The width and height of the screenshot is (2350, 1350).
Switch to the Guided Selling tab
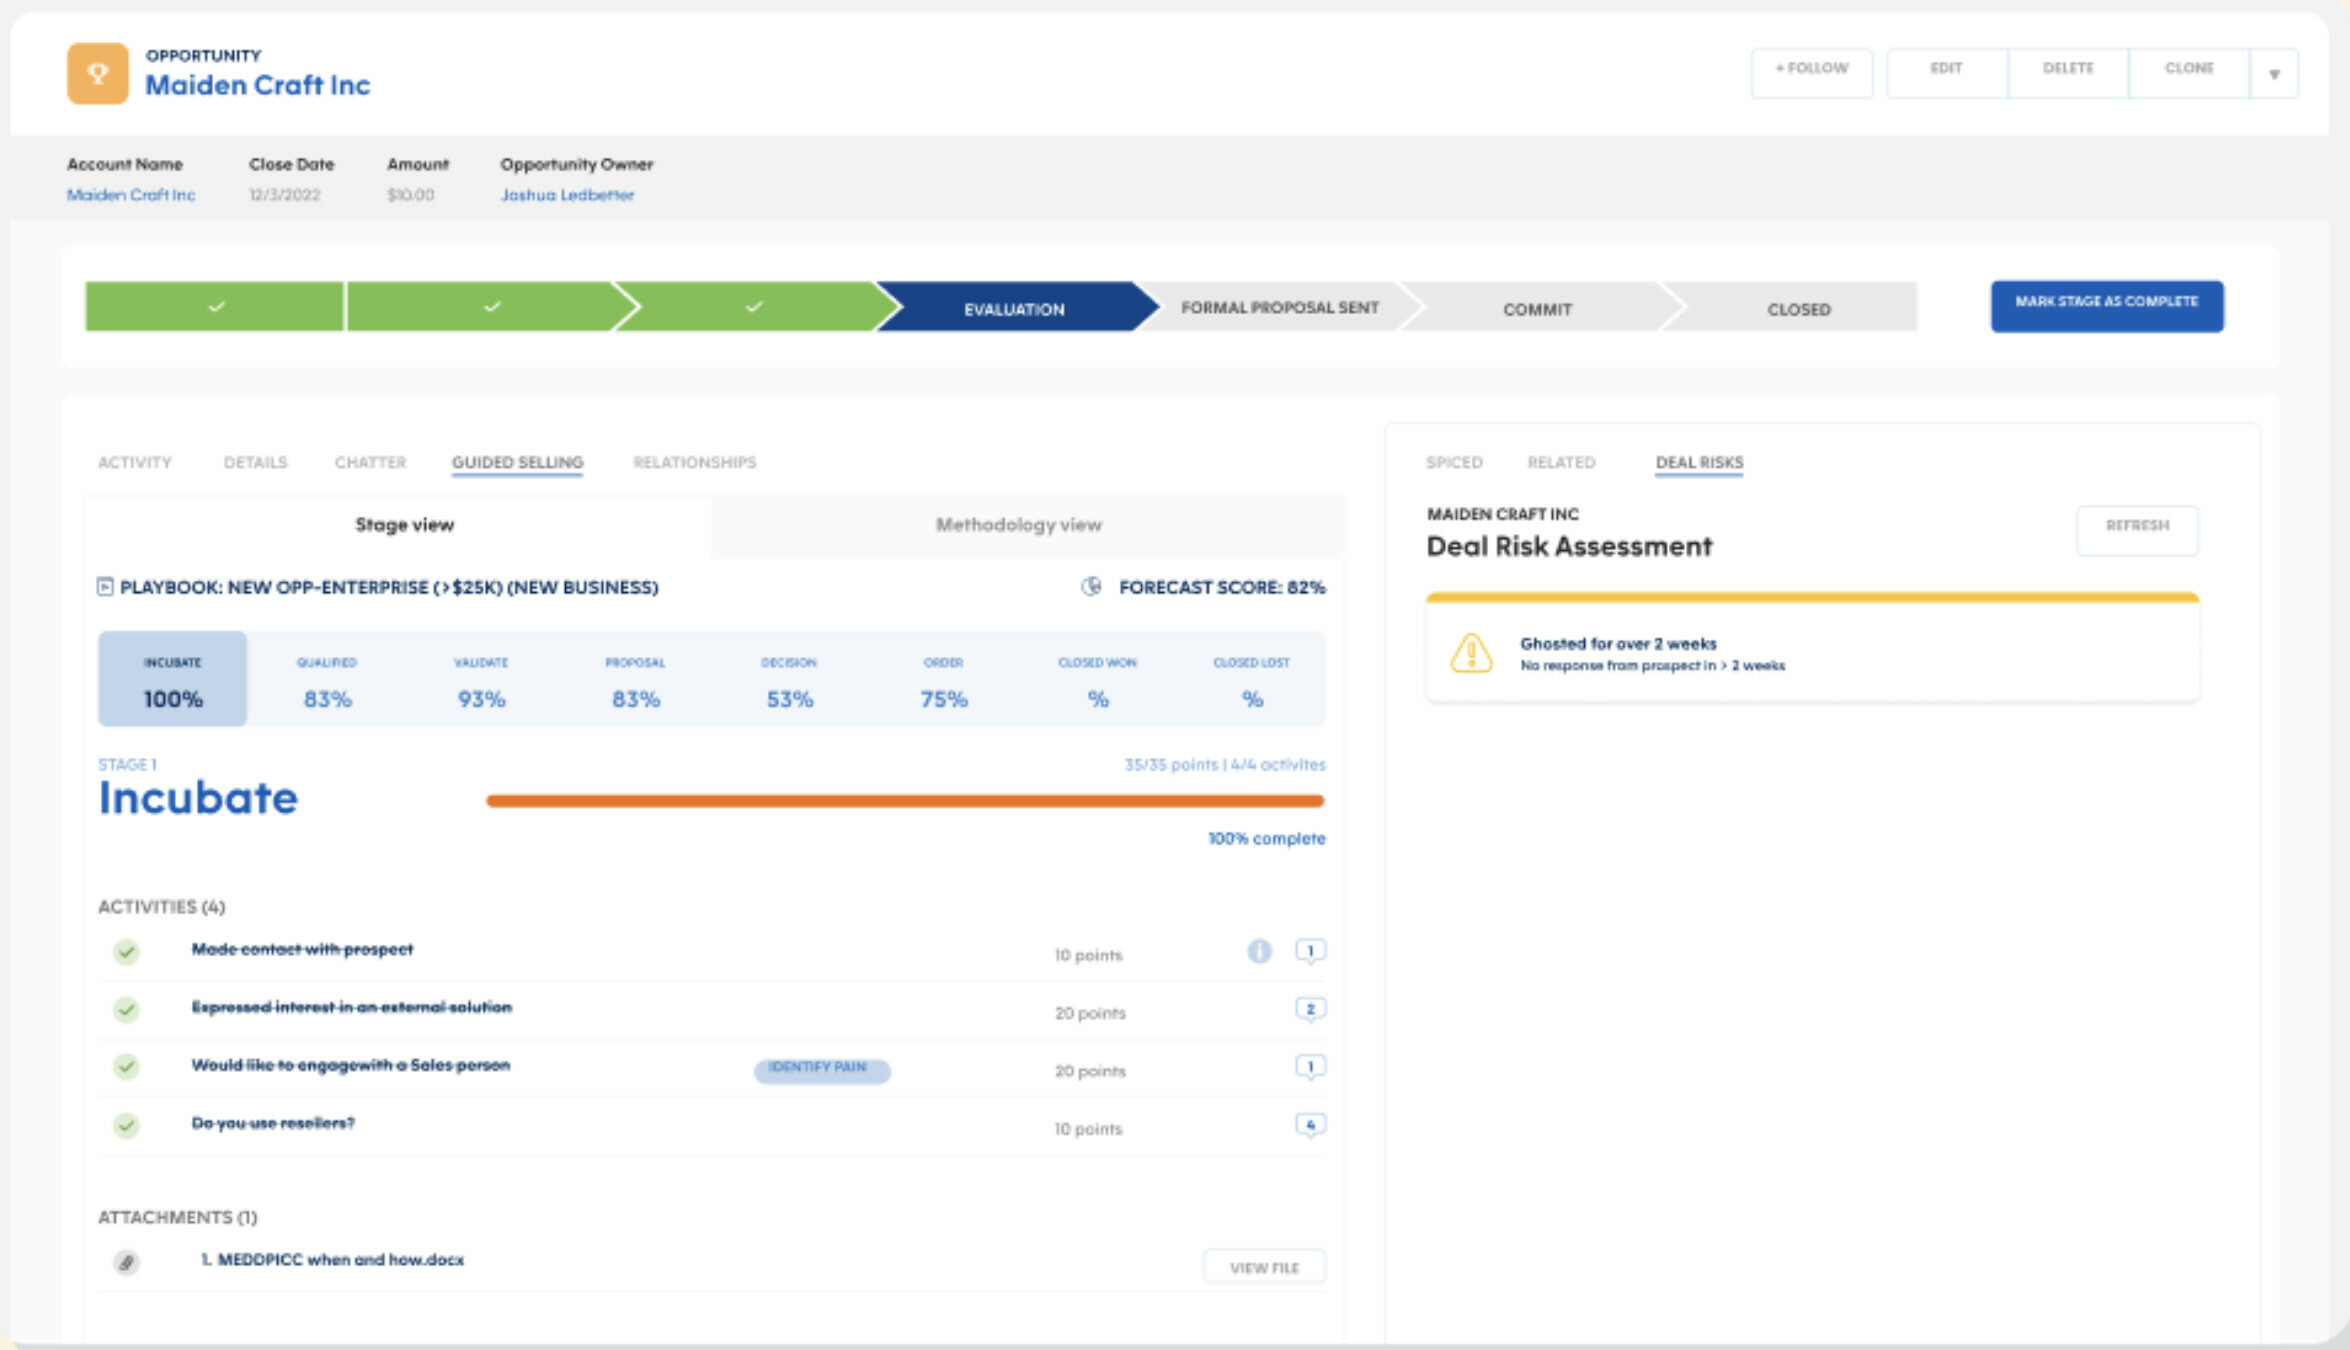click(517, 462)
